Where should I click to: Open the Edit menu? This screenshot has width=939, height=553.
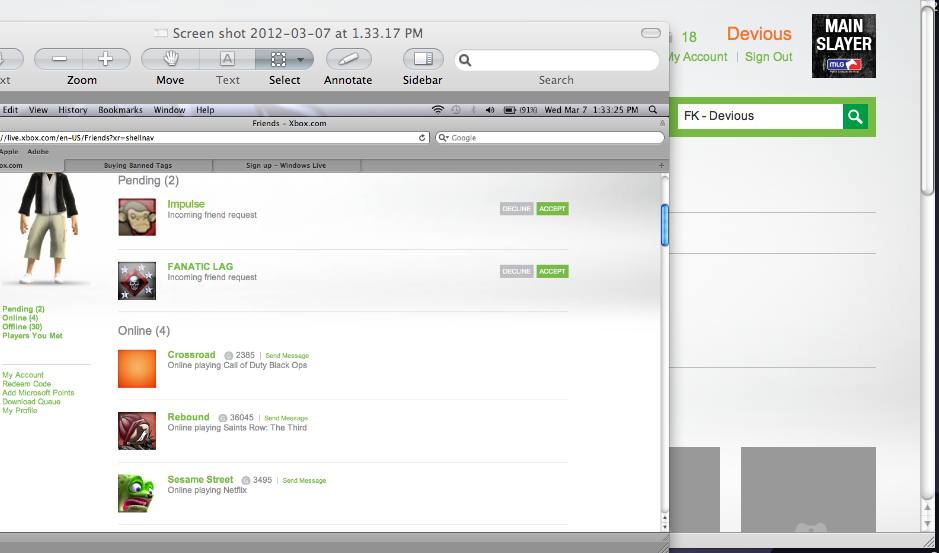[x=10, y=110]
